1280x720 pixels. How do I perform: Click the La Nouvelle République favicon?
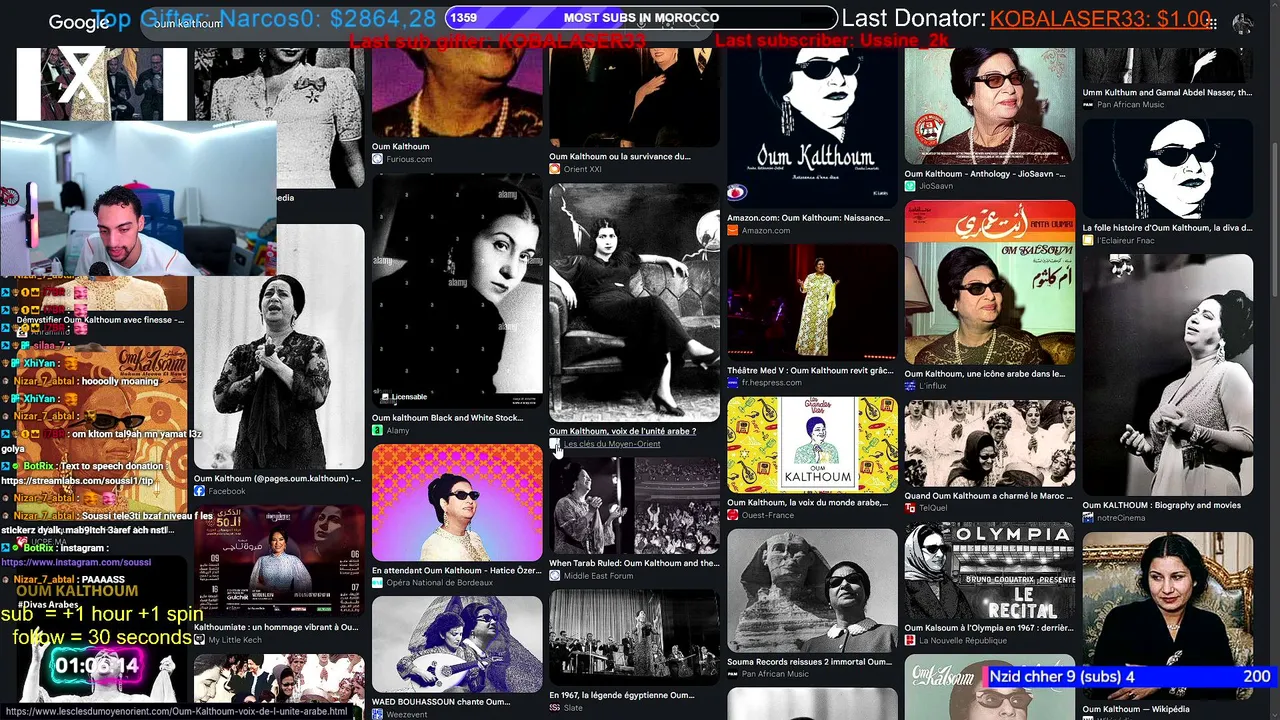(x=910, y=641)
